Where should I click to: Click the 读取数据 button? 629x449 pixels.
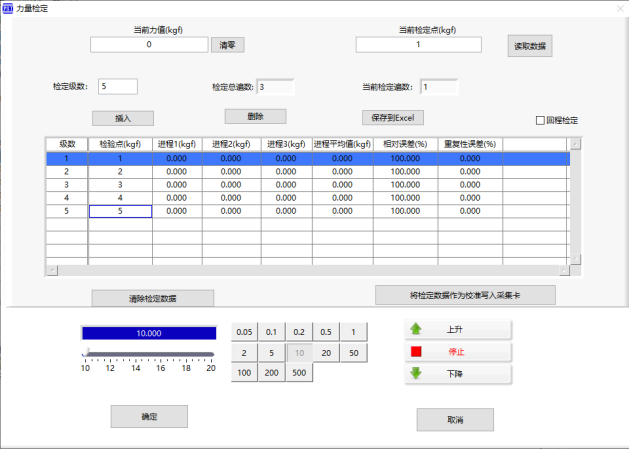tap(529, 46)
